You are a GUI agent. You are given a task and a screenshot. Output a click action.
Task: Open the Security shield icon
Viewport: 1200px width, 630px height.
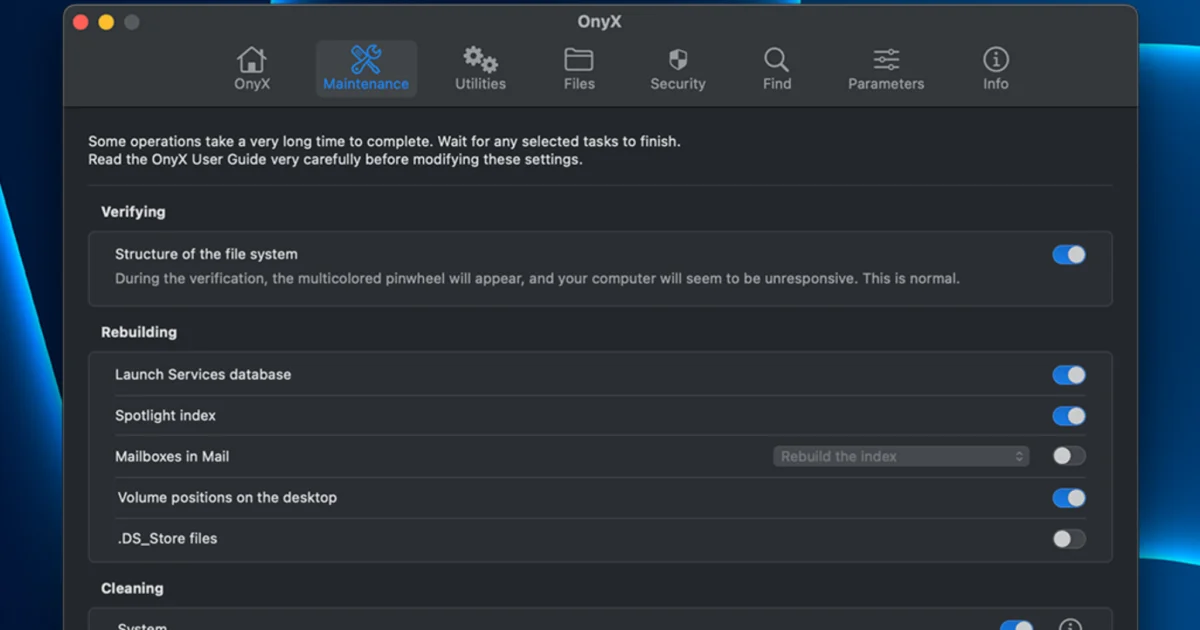point(678,59)
